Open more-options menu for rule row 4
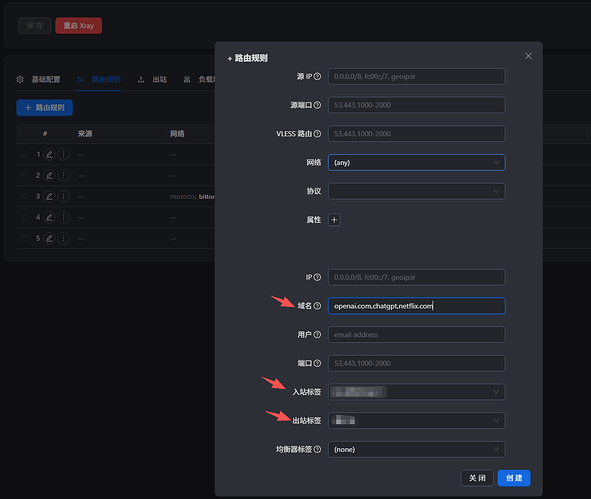 click(64, 217)
